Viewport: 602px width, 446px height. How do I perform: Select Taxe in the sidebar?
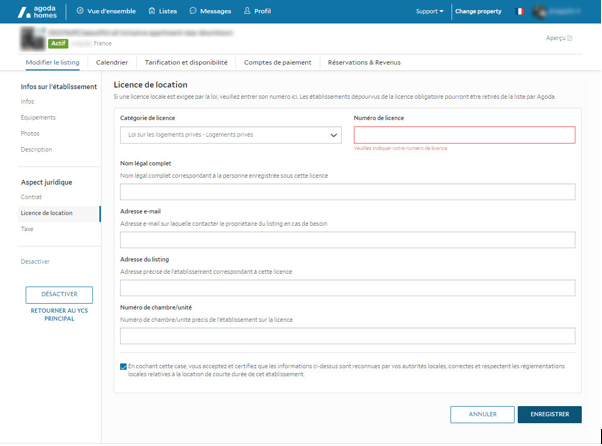point(27,229)
